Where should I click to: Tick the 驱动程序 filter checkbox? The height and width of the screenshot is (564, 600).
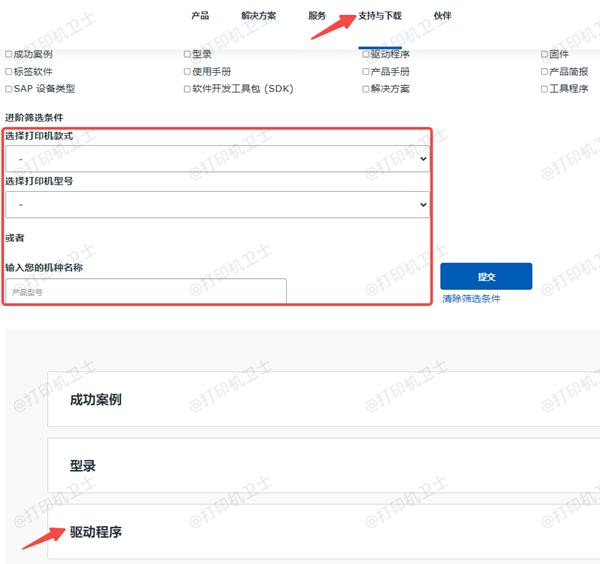pos(366,55)
